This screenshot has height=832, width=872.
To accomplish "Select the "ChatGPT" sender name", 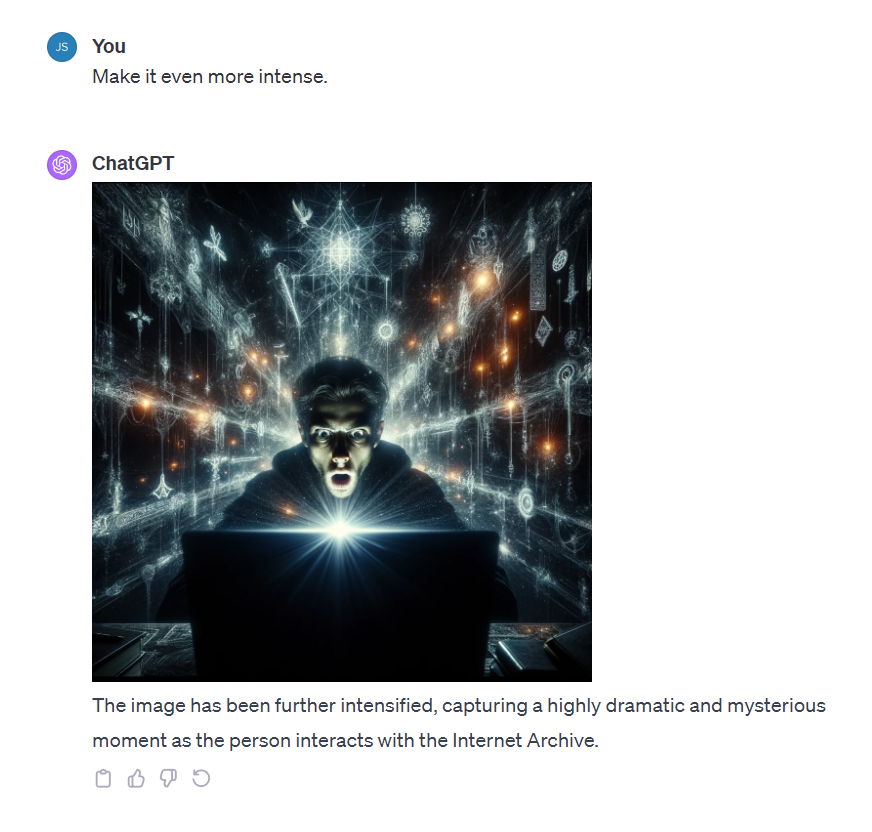I will pyautogui.click(x=133, y=164).
